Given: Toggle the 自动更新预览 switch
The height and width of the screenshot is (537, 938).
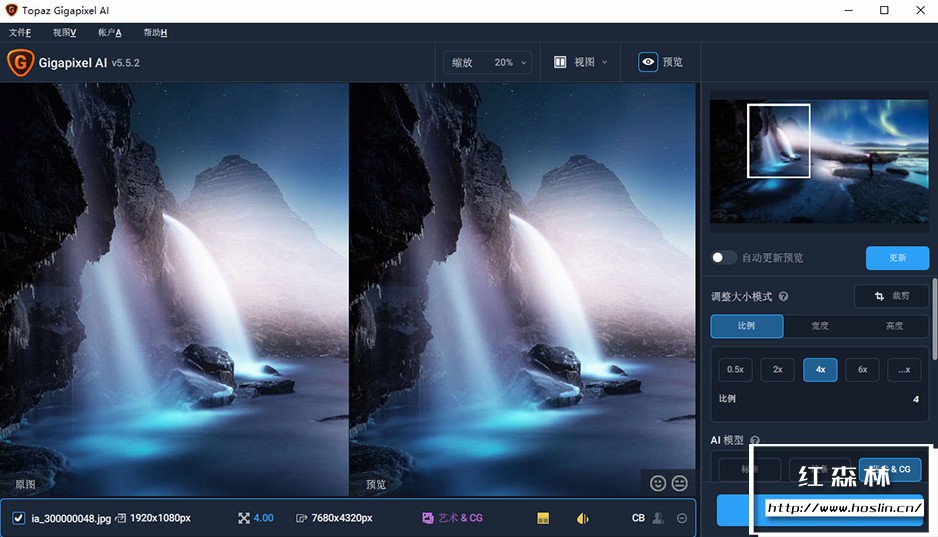Looking at the screenshot, I should coord(723,258).
